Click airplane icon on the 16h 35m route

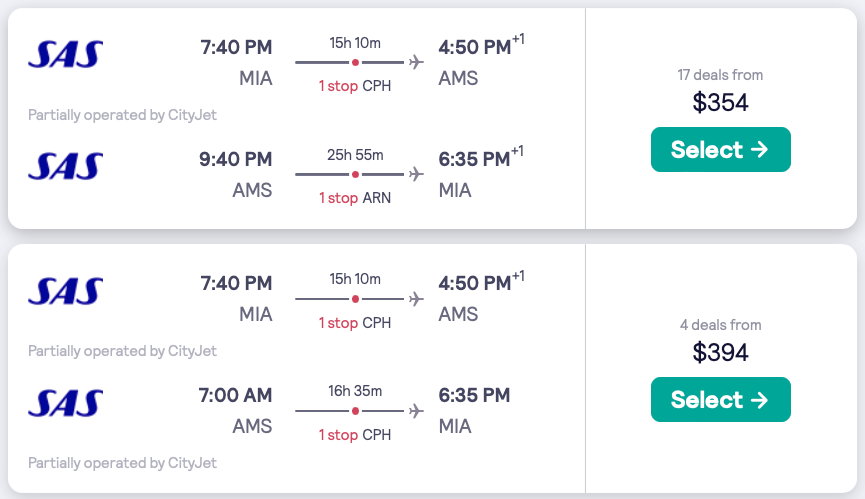(416, 410)
